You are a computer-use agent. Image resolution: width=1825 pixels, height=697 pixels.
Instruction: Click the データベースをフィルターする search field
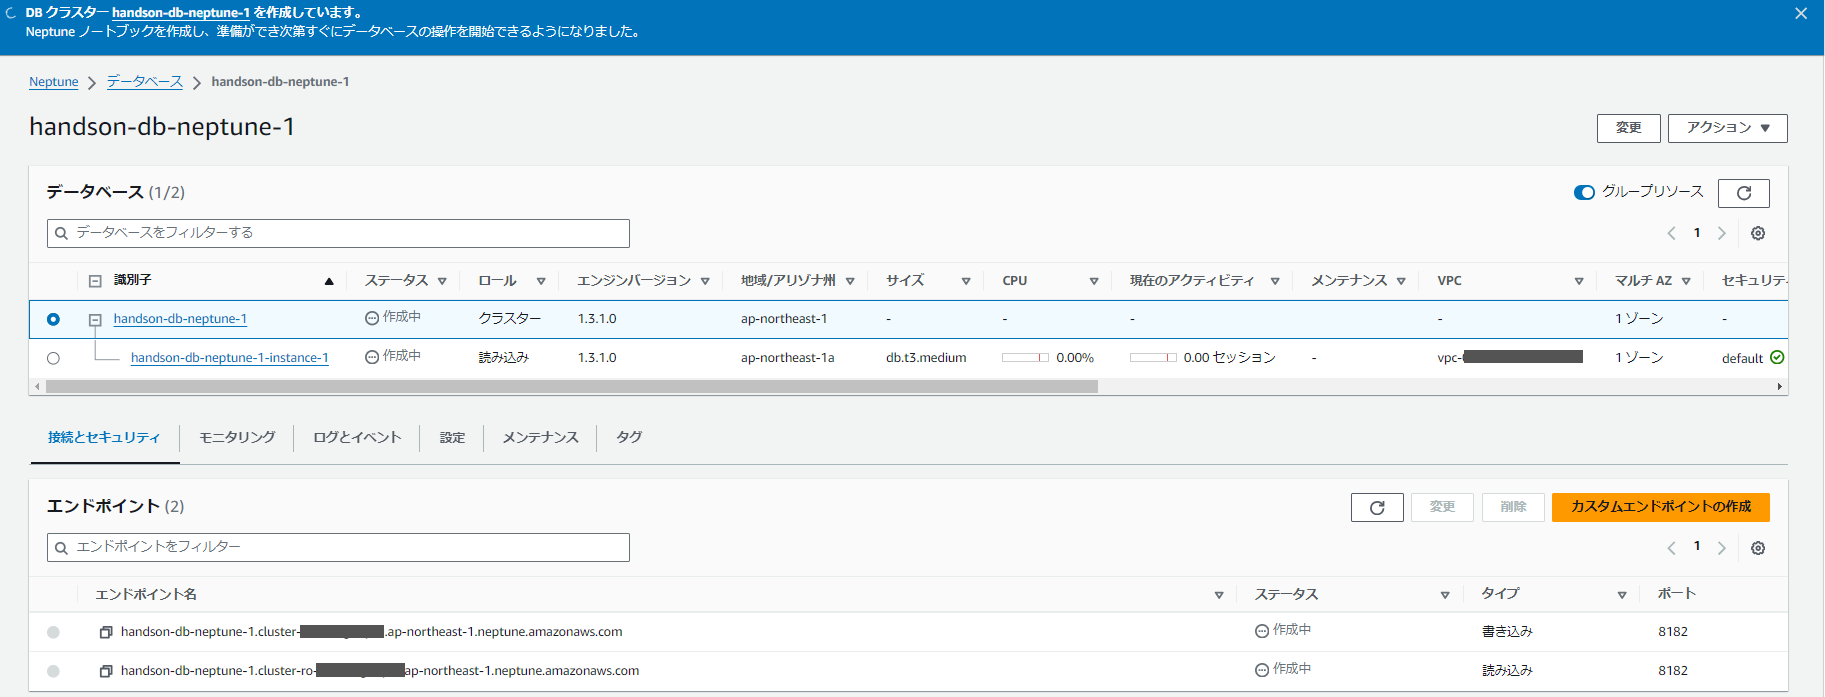[338, 233]
